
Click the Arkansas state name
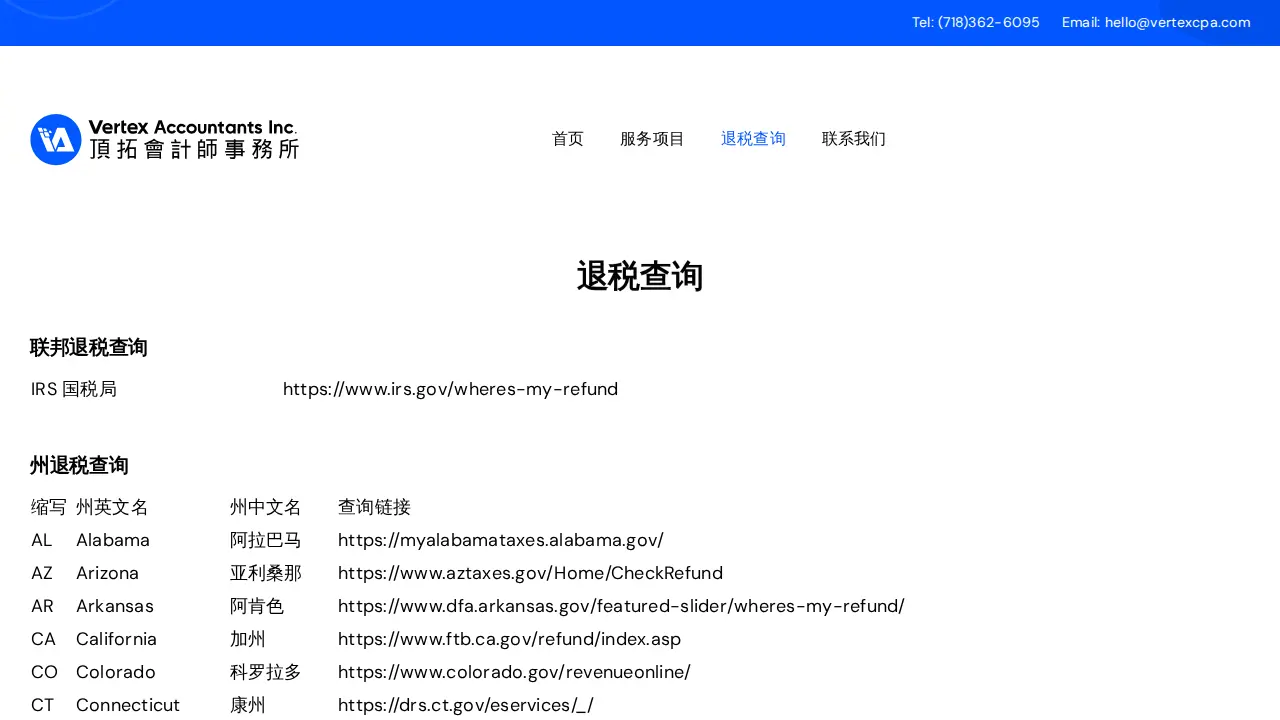[115, 606]
